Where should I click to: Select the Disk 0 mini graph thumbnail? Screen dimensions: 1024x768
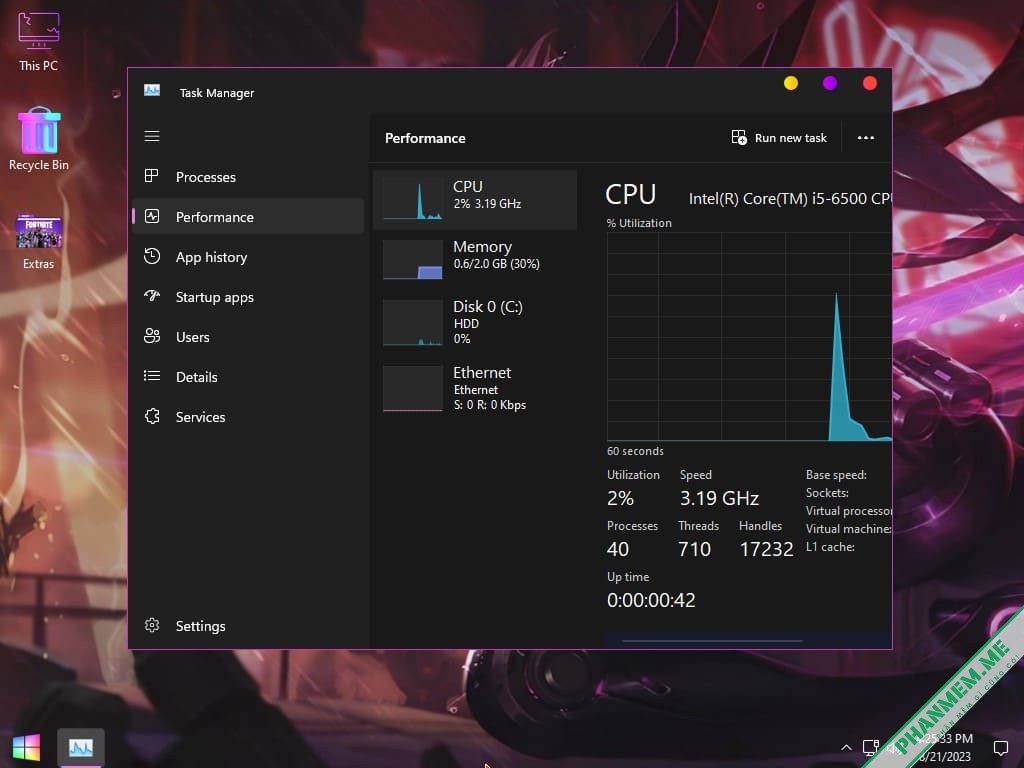pyautogui.click(x=413, y=323)
